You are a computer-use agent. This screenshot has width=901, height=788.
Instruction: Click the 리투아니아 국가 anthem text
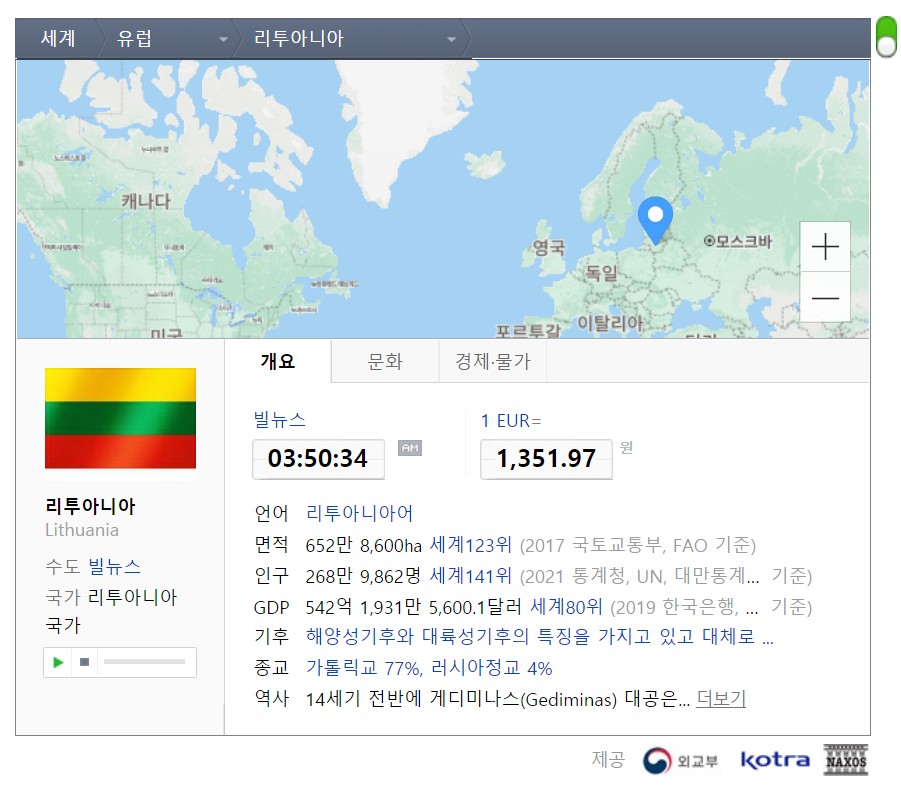(x=111, y=610)
